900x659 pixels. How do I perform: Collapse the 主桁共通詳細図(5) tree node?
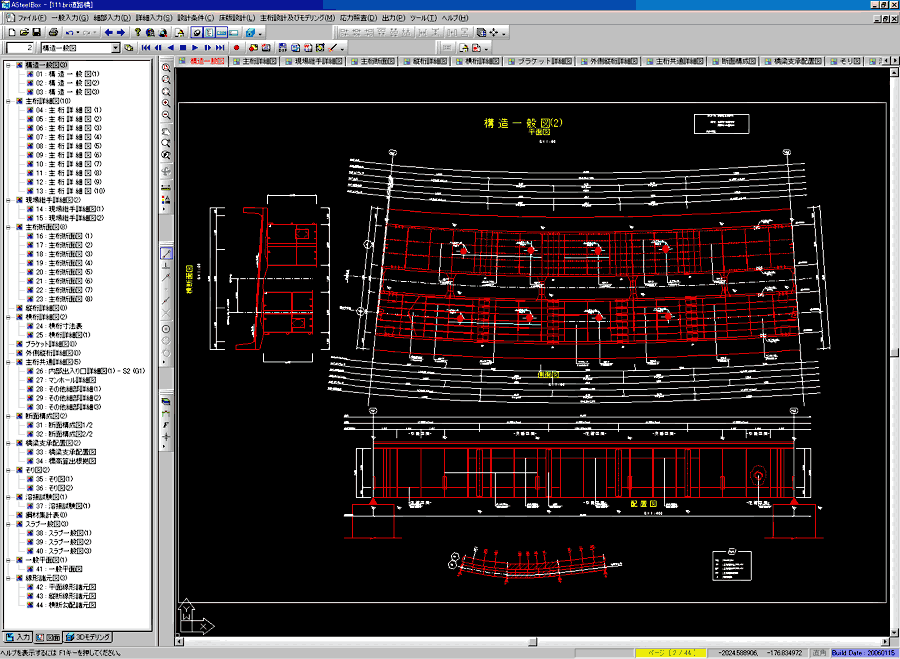[x=9, y=362]
